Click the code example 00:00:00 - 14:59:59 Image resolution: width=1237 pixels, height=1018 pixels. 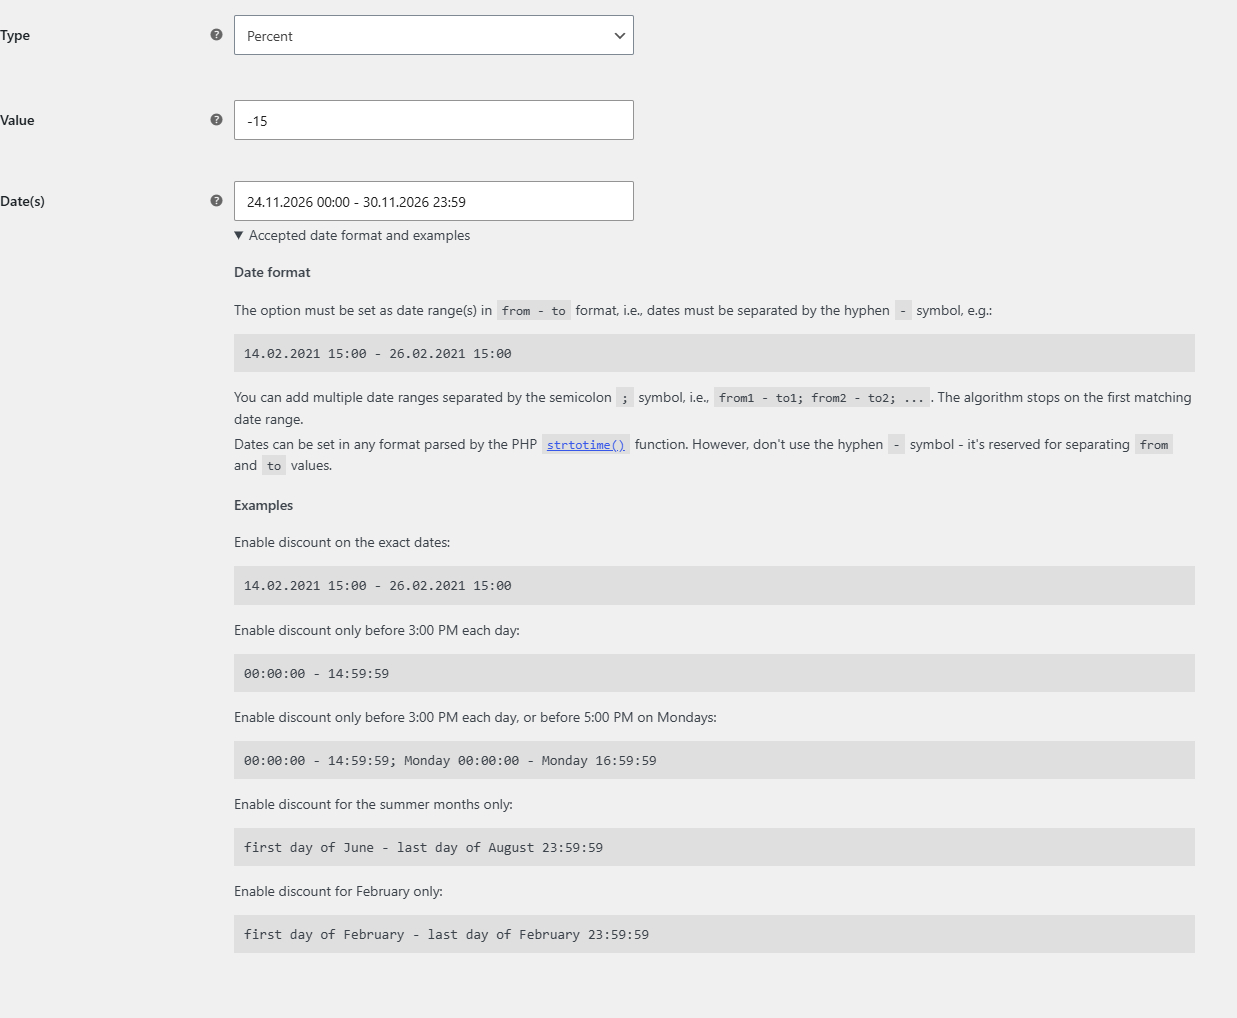click(x=714, y=673)
